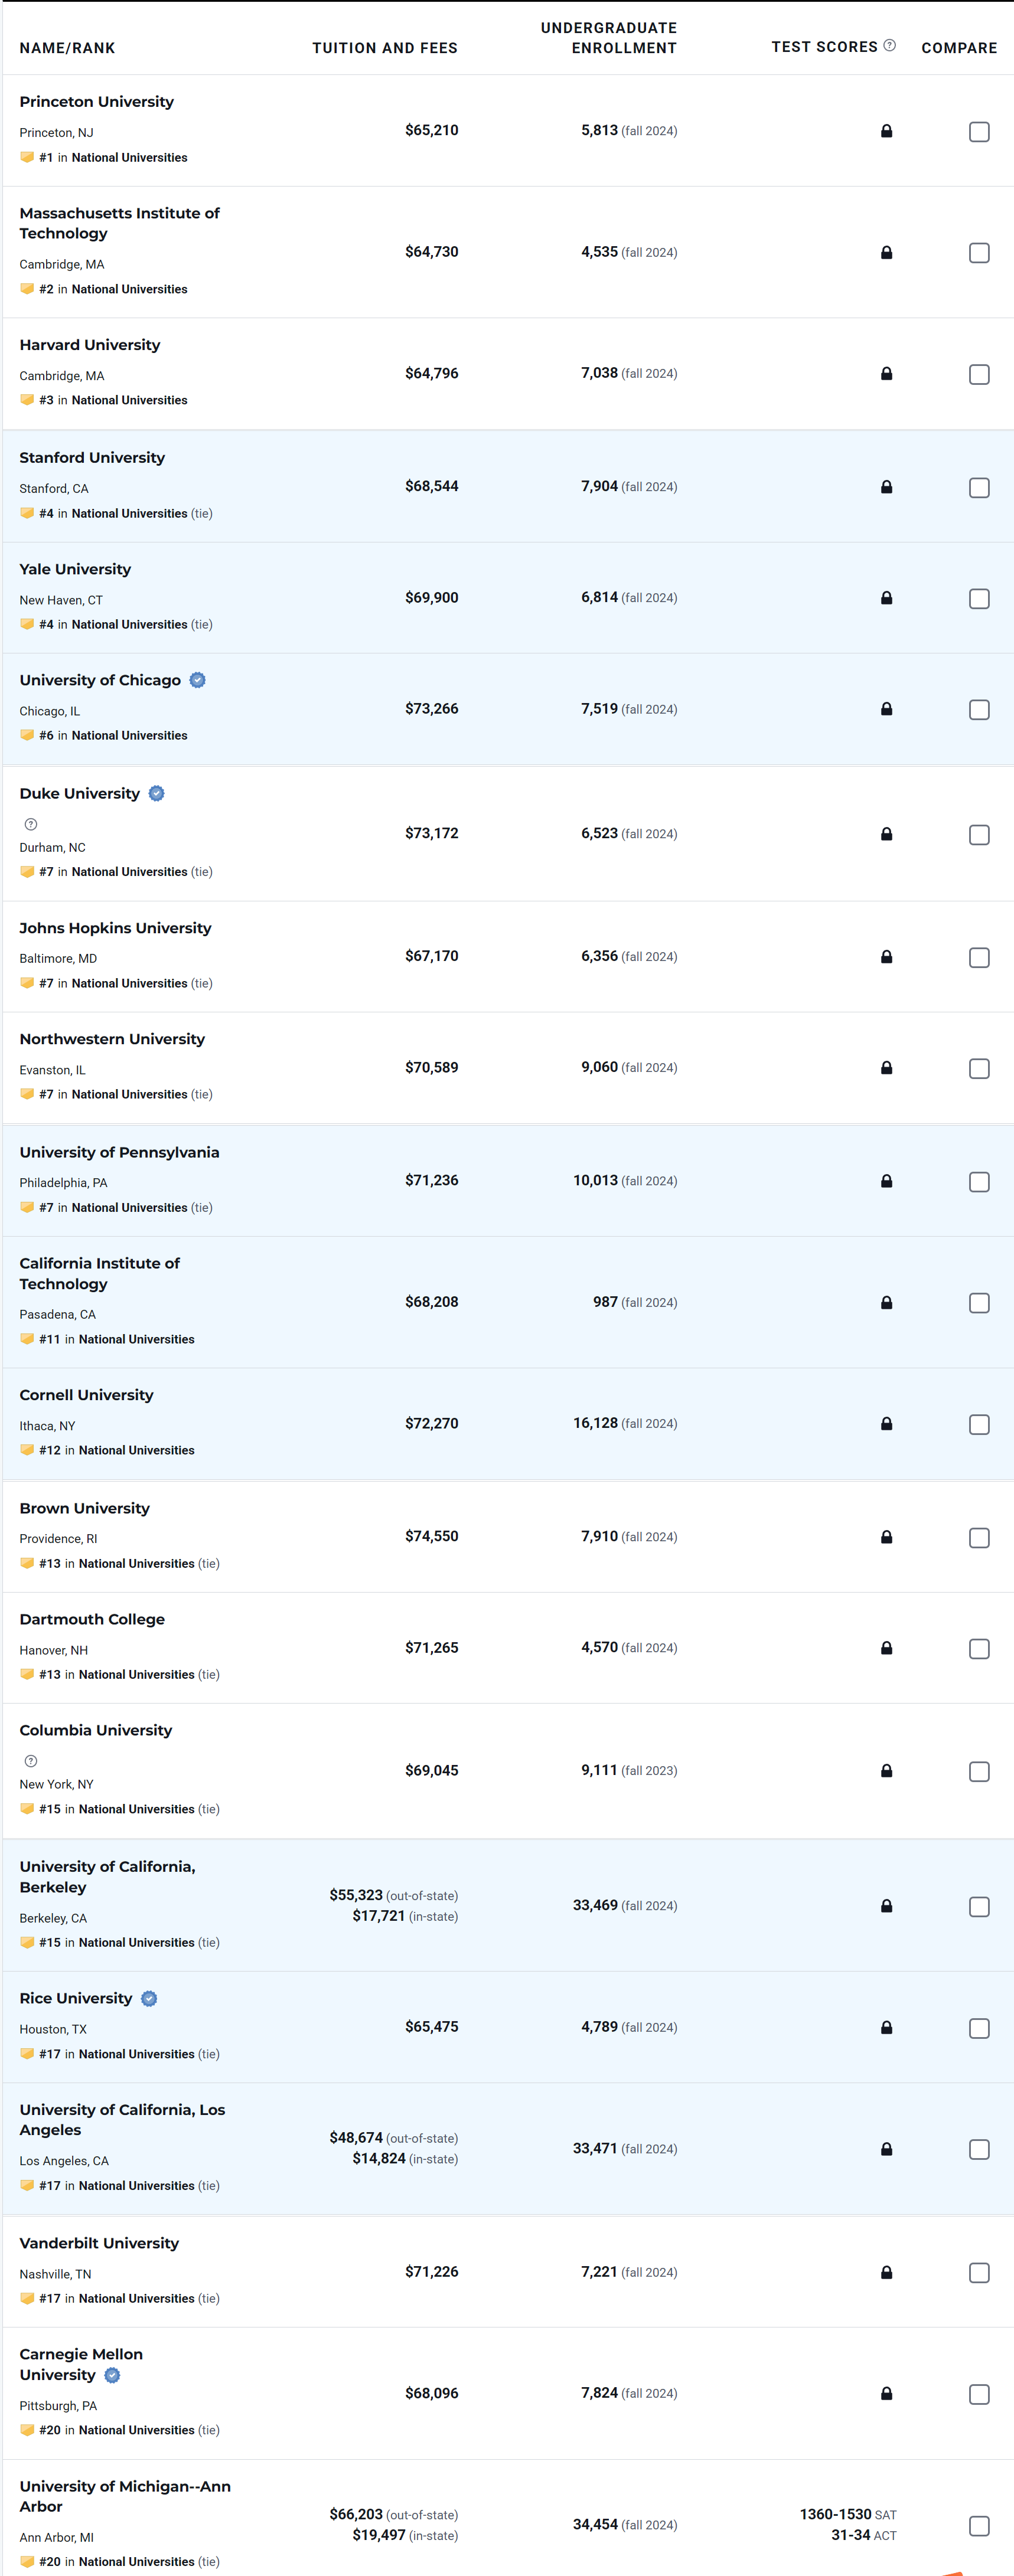Click the verified badge beside Duke University
This screenshot has width=1014, height=2576.
(x=157, y=793)
